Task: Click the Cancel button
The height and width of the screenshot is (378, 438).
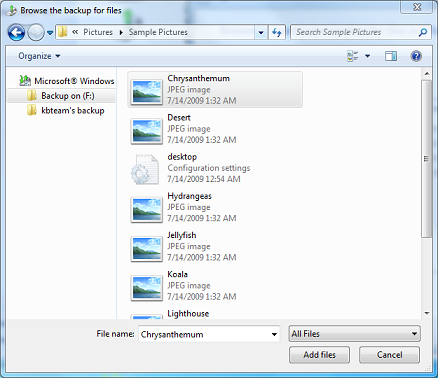Action: [x=389, y=355]
